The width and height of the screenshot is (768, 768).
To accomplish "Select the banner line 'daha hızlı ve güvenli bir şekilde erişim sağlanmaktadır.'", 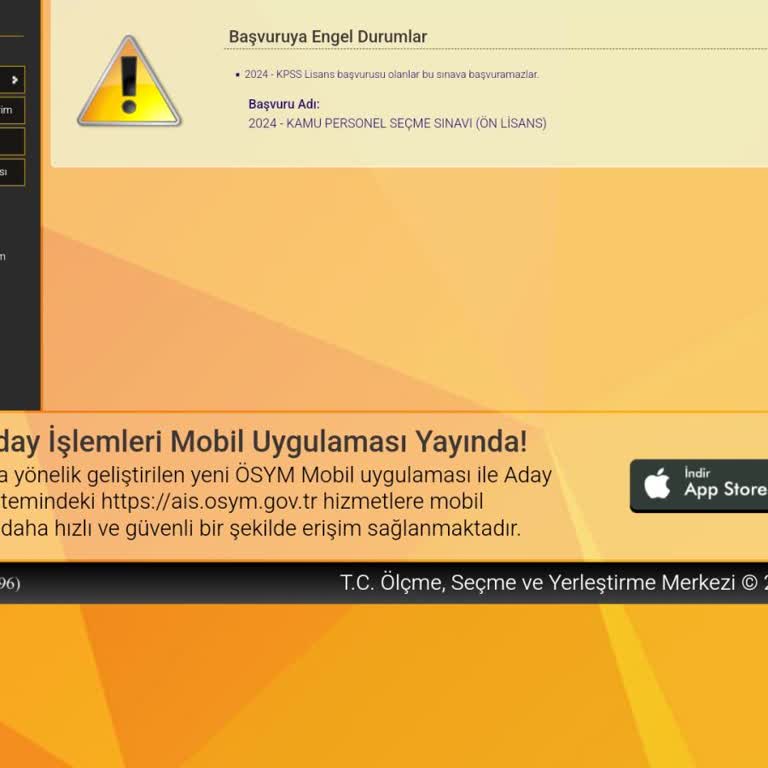I will 261,528.
